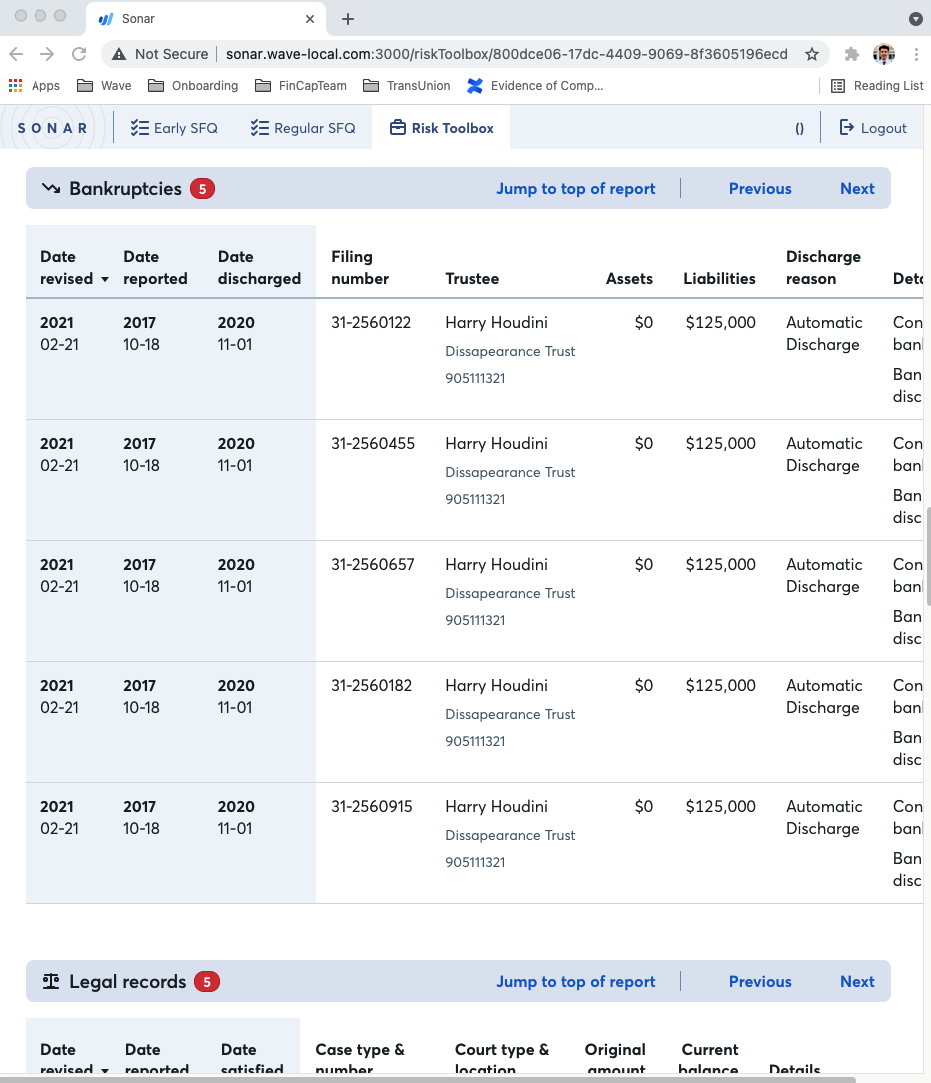Image resolution: width=931 pixels, height=1083 pixels.
Task: Click the browser reload page icon
Action: coord(80,54)
